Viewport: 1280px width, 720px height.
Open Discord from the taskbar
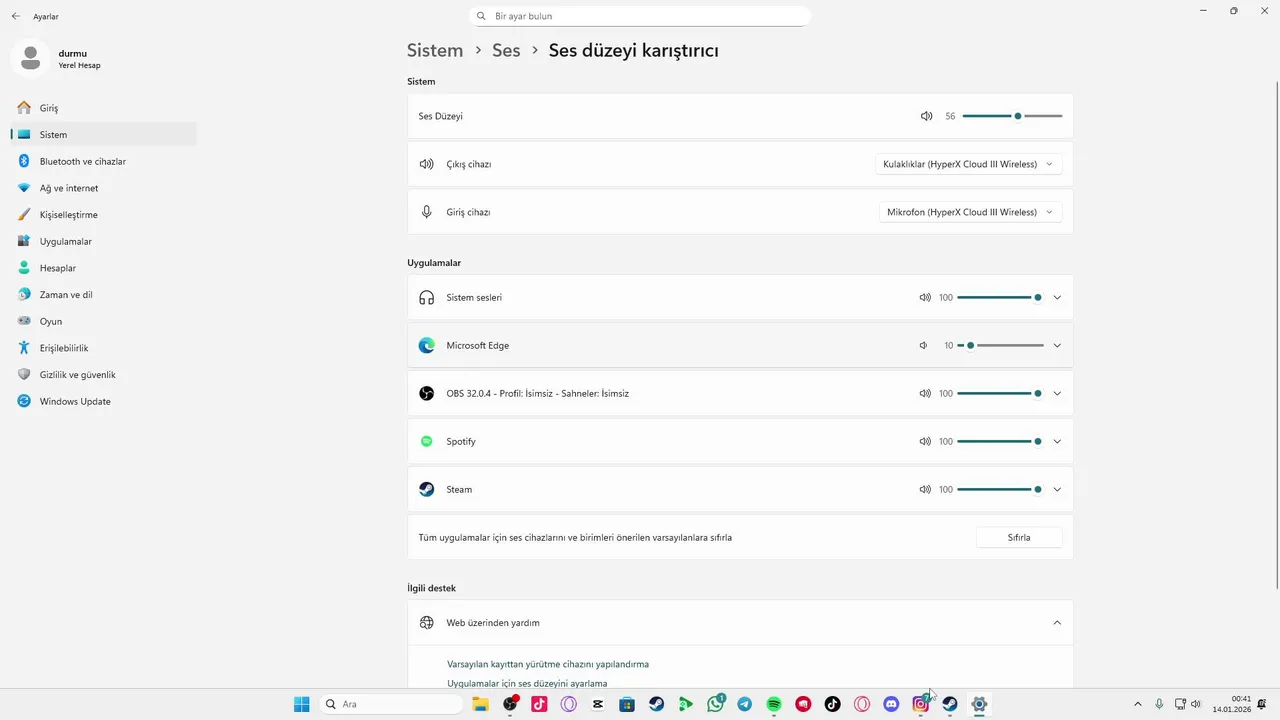(891, 704)
